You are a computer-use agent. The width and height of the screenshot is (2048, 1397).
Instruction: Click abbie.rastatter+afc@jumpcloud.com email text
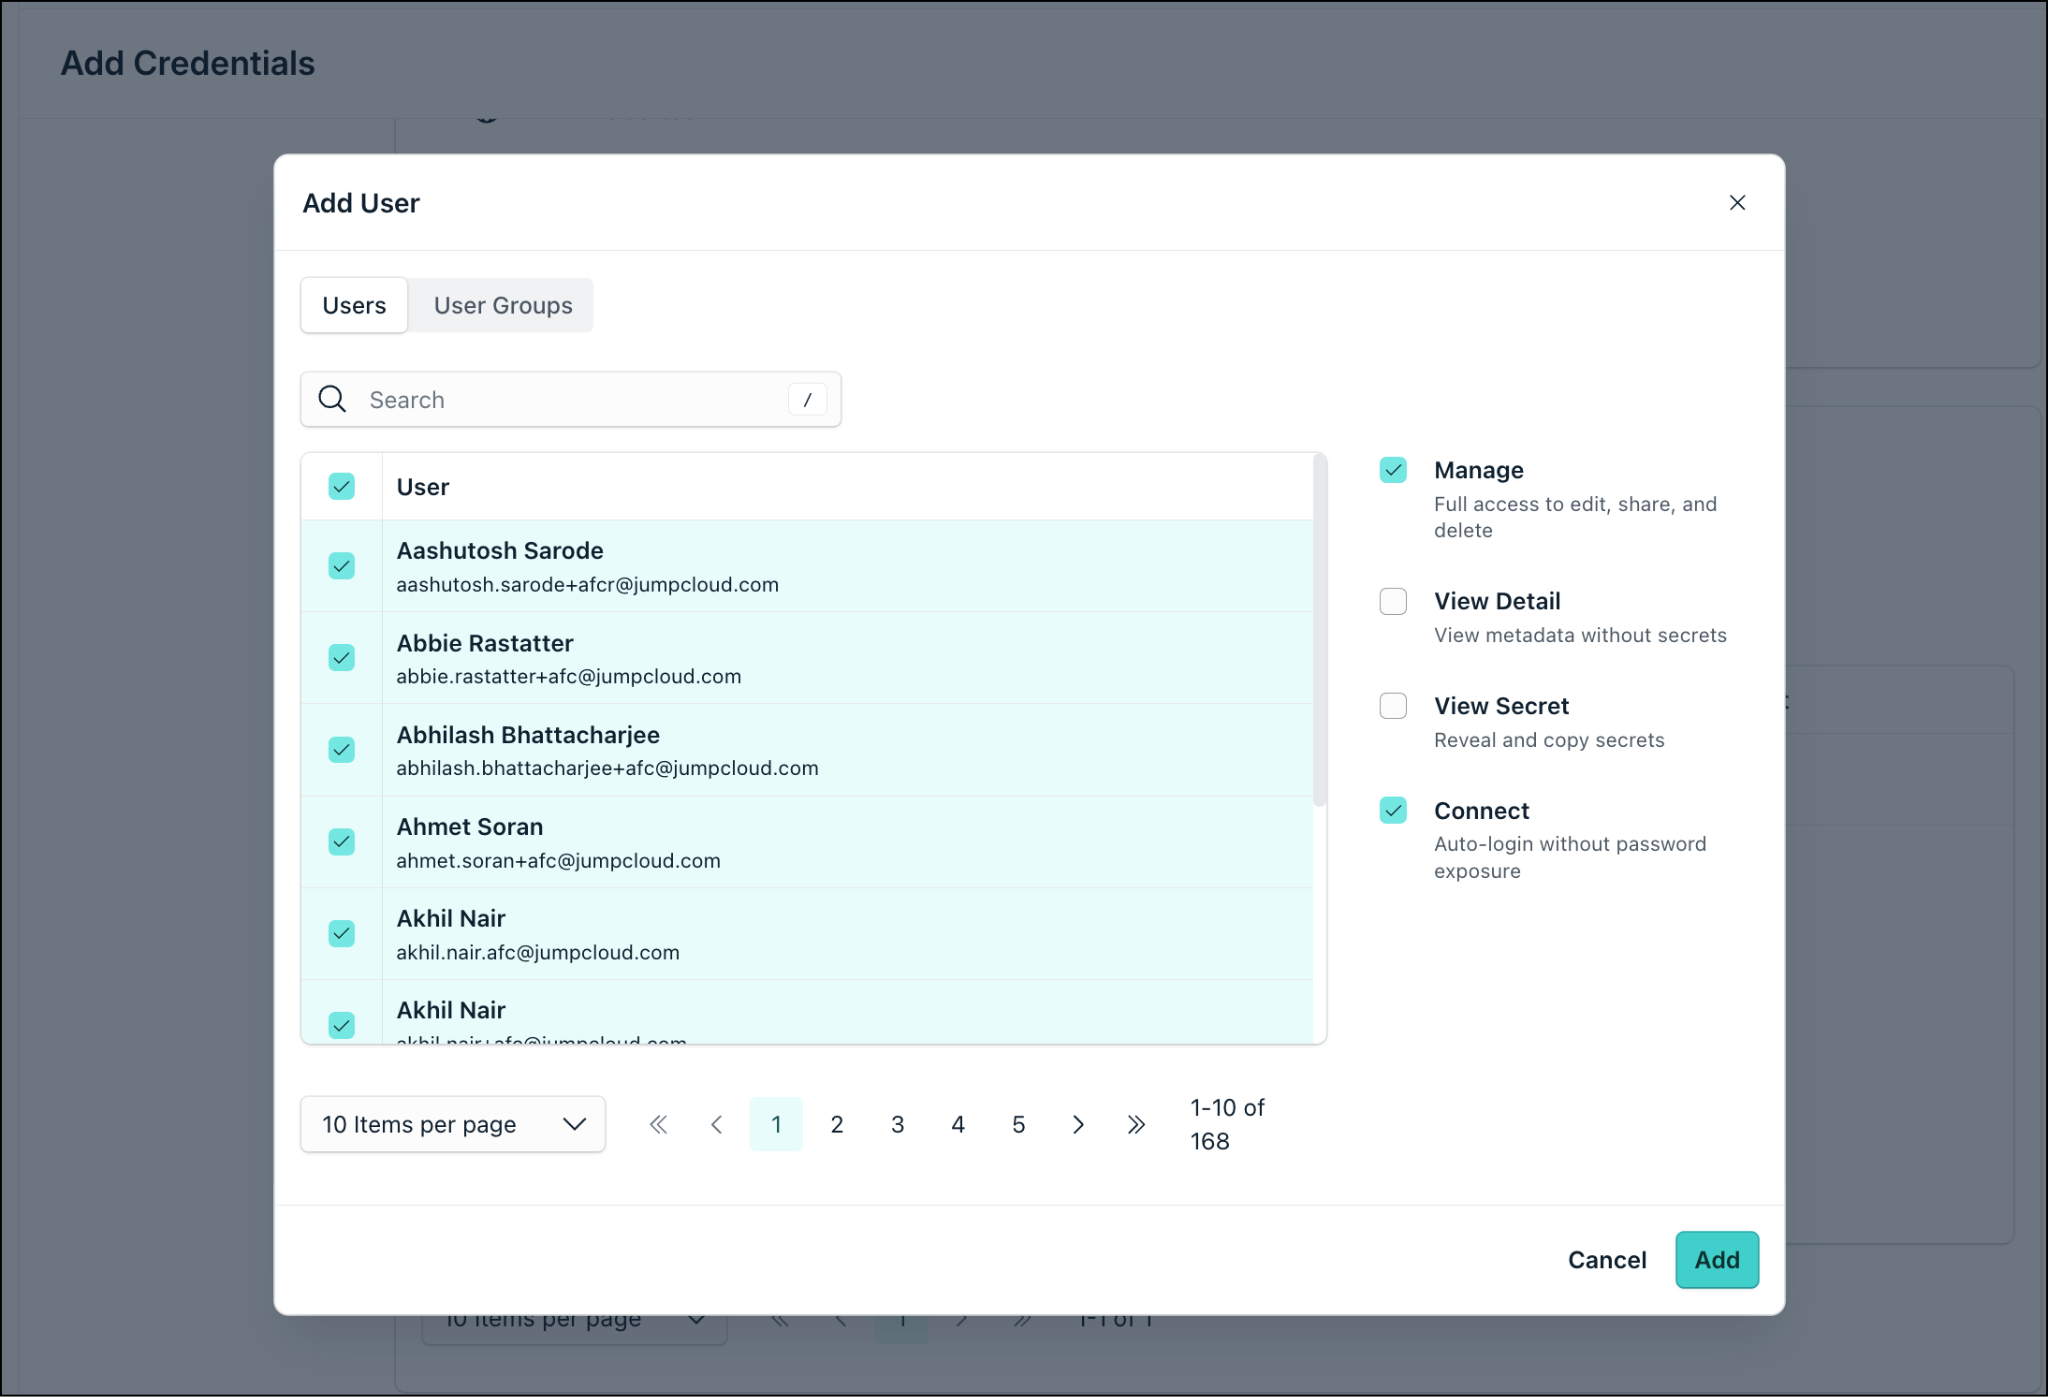(569, 677)
